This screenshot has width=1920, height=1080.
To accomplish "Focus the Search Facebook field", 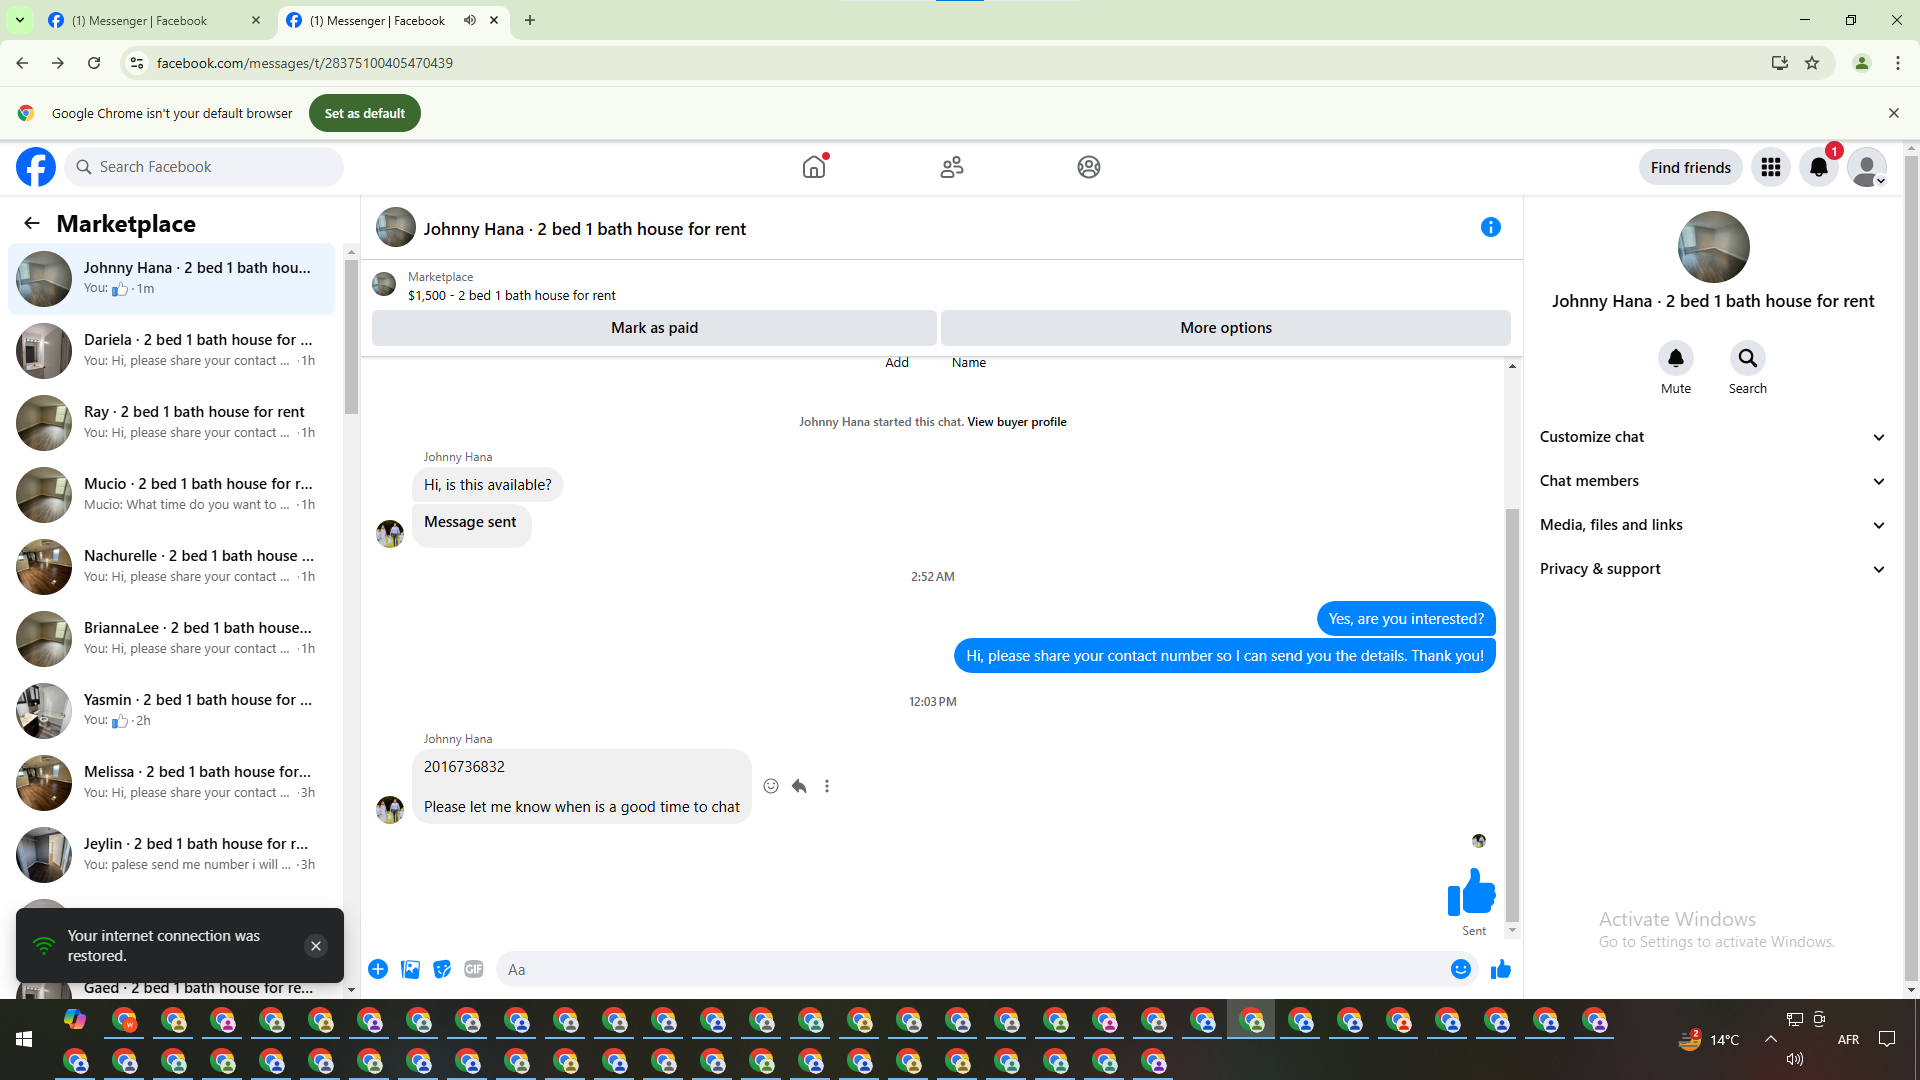I will (x=204, y=167).
